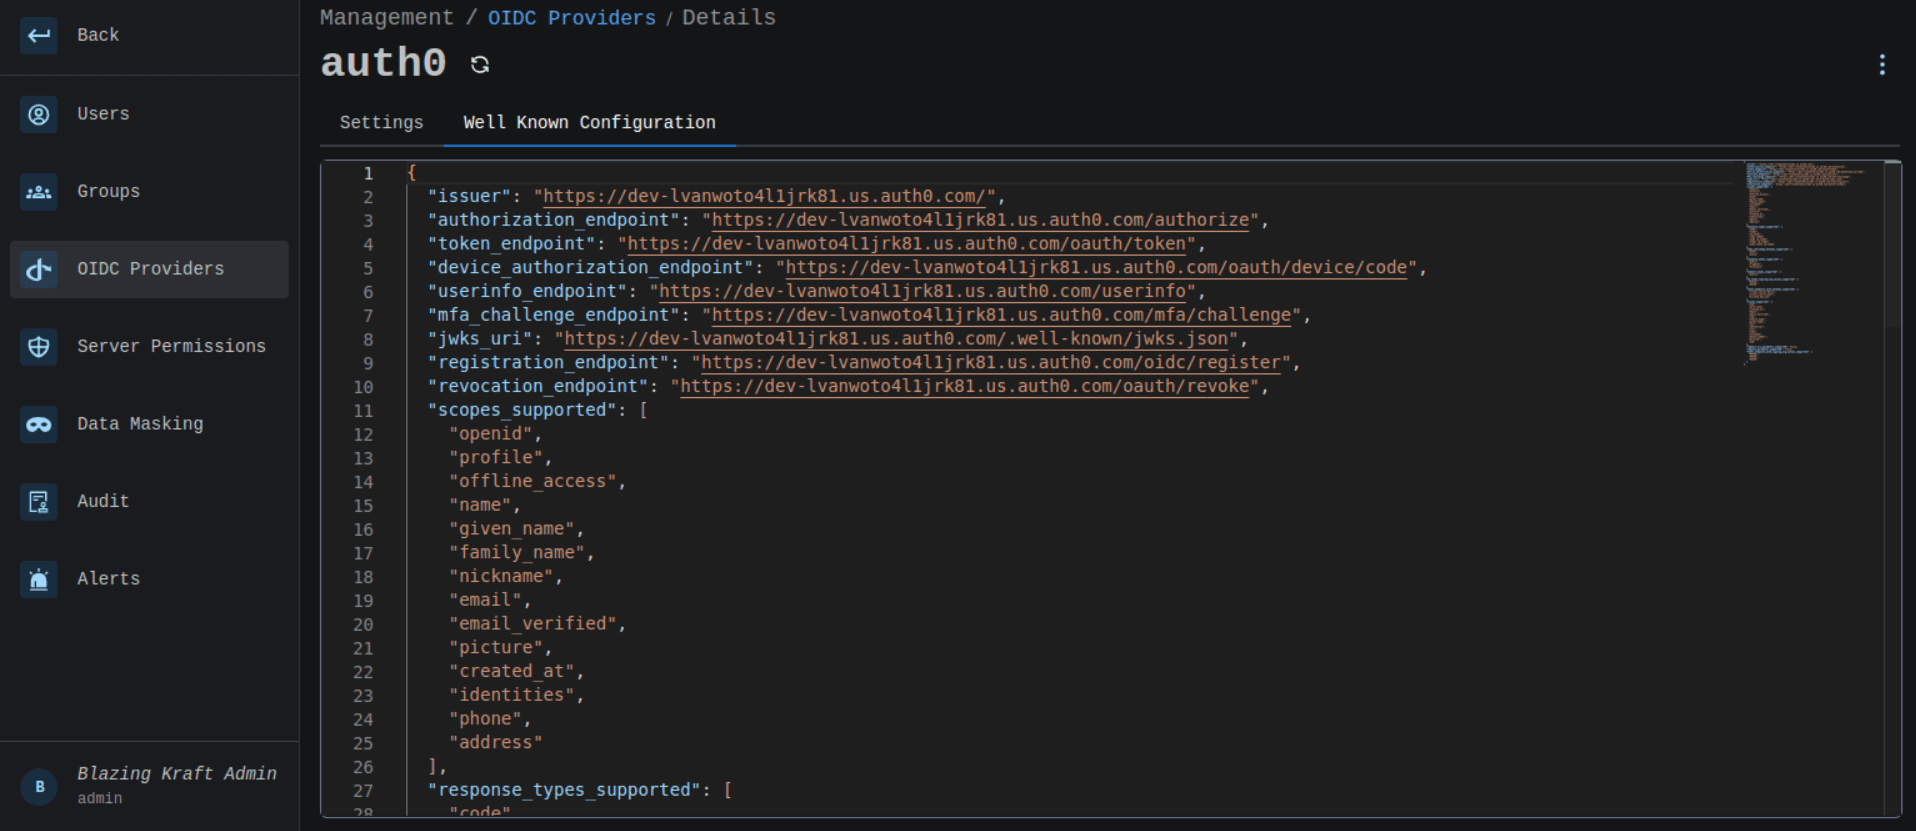Click the Data Masking mask icon
Image resolution: width=1916 pixels, height=831 pixels.
coord(39,424)
